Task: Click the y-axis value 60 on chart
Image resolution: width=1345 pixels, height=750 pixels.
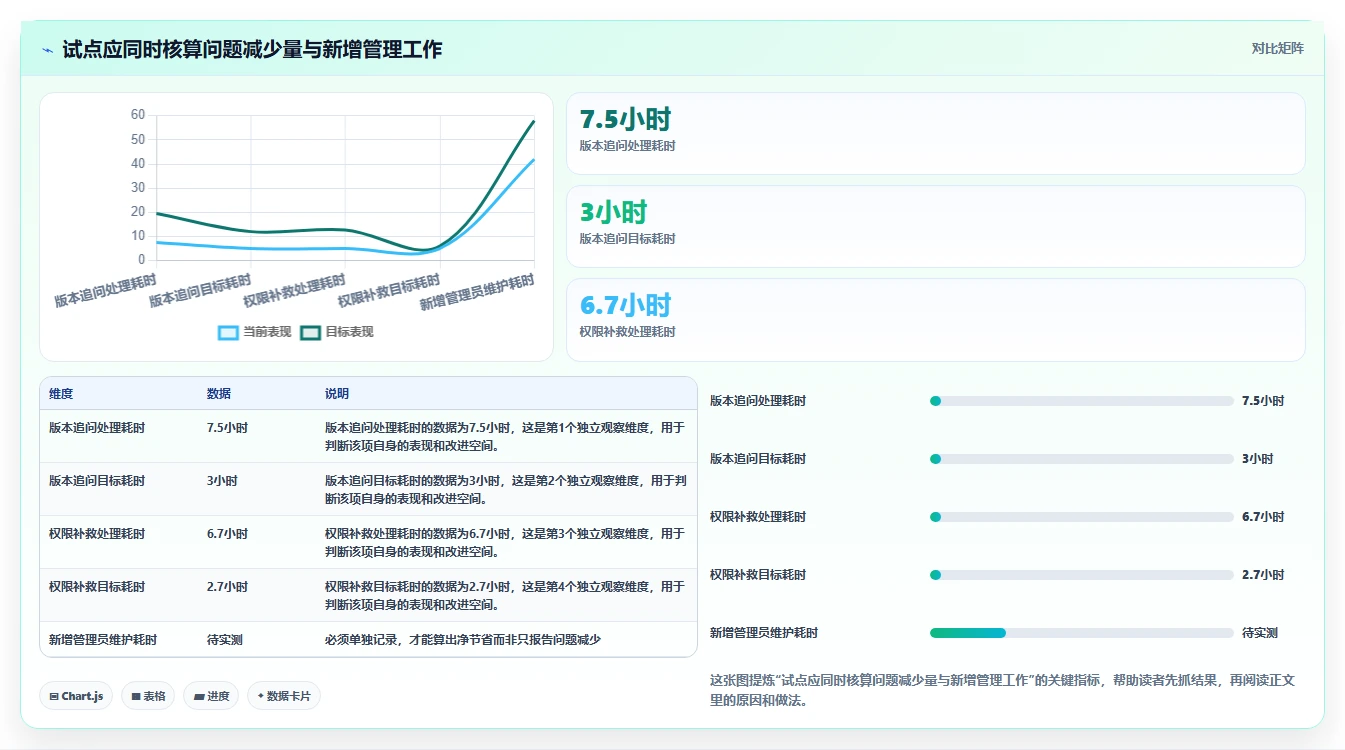Action: pyautogui.click(x=138, y=115)
